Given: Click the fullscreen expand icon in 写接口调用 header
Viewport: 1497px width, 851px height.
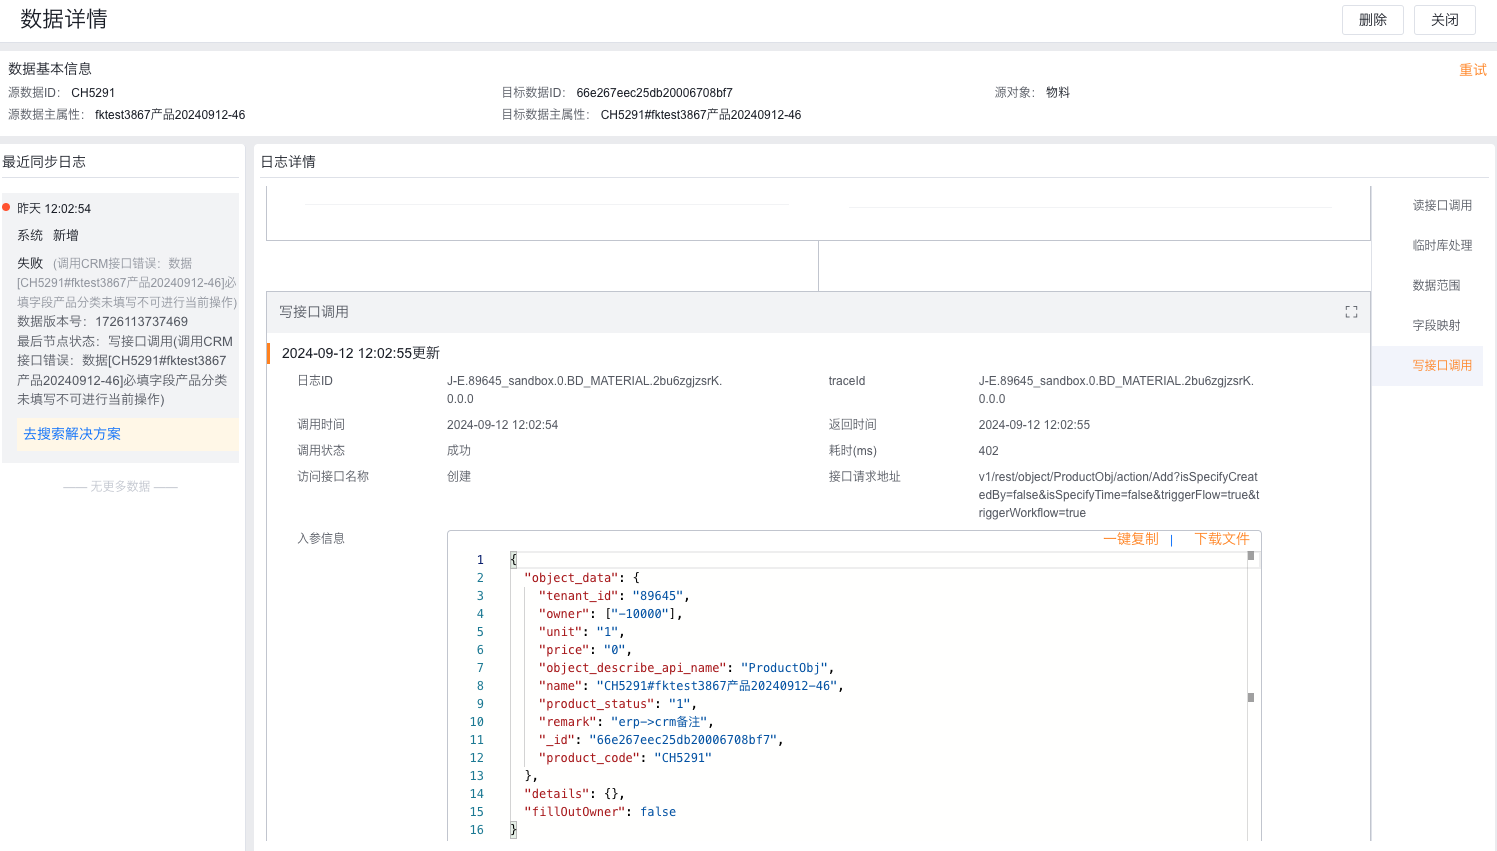Looking at the screenshot, I should (x=1351, y=312).
